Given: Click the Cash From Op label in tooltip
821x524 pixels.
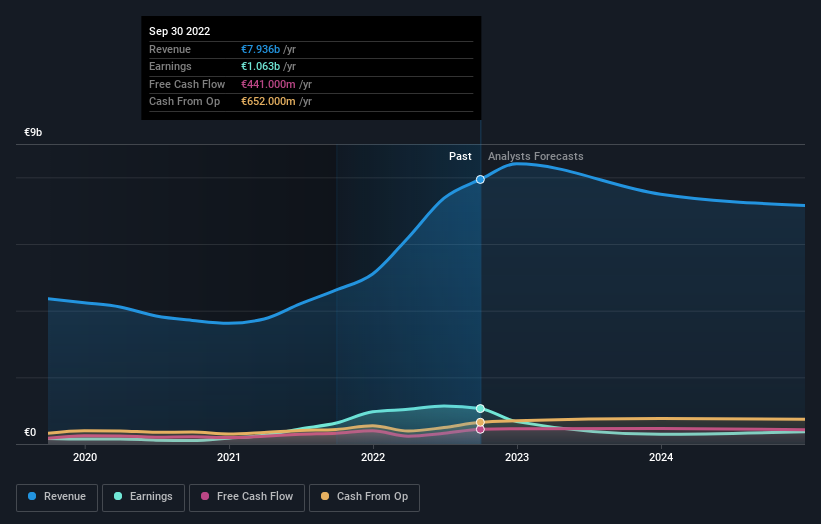Looking at the screenshot, I should point(184,102).
